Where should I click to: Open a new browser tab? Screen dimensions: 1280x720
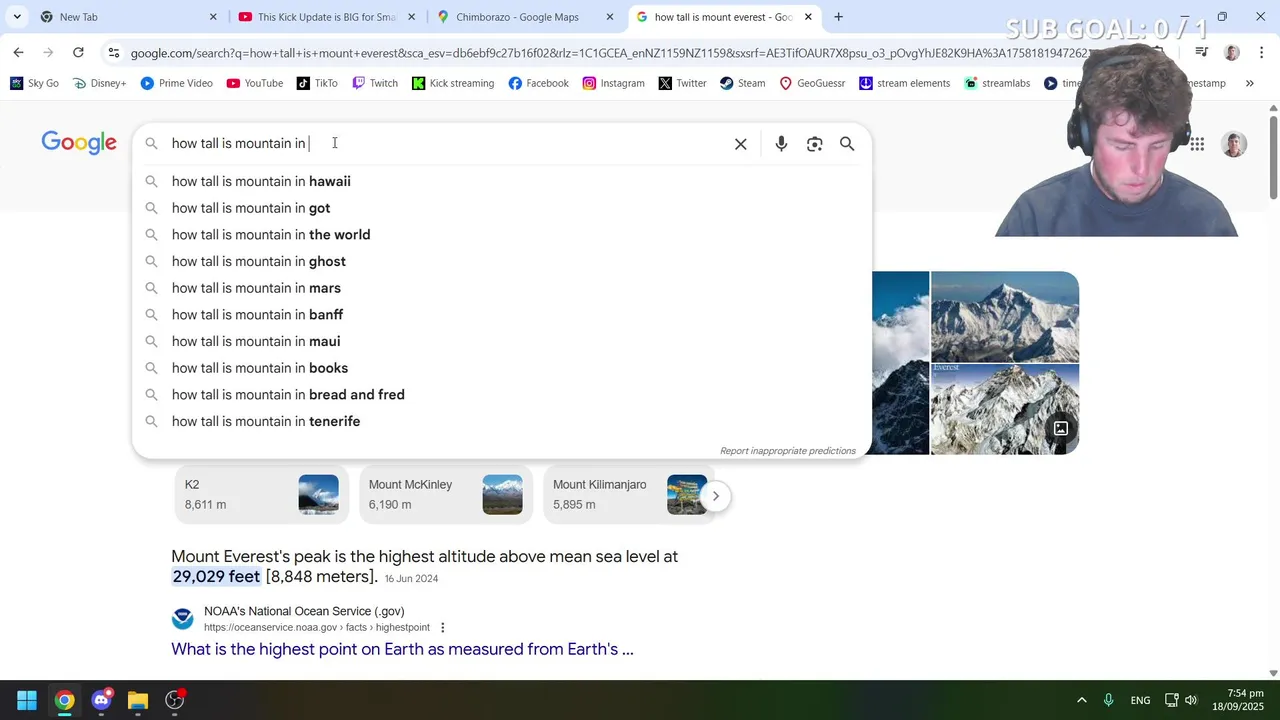tap(838, 17)
